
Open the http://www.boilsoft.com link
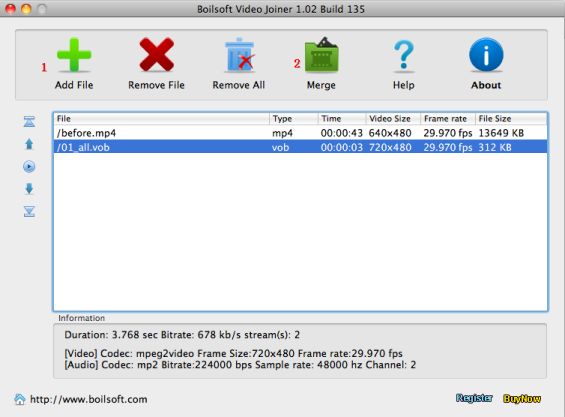coord(89,399)
